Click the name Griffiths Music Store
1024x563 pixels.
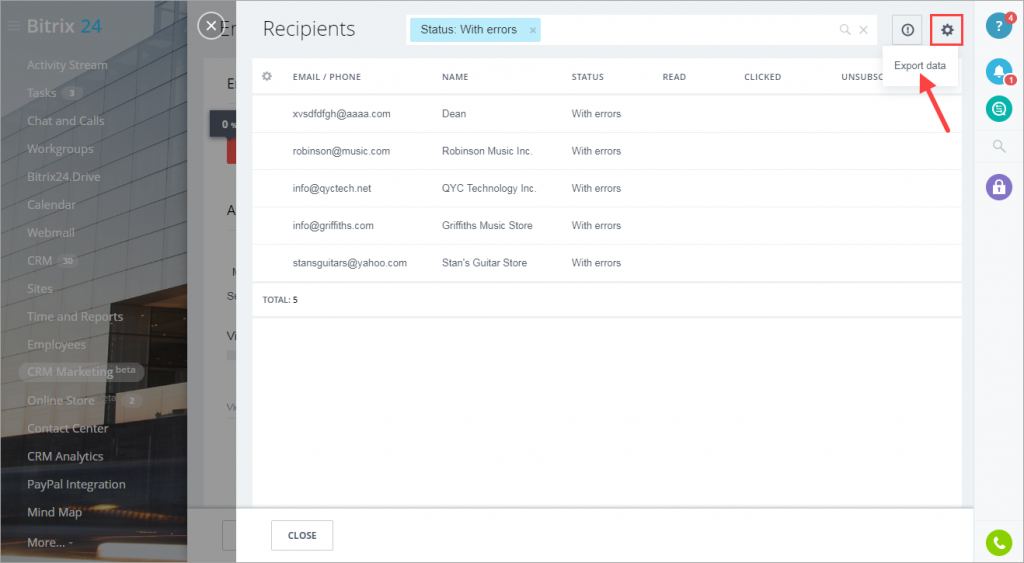tap(487, 225)
